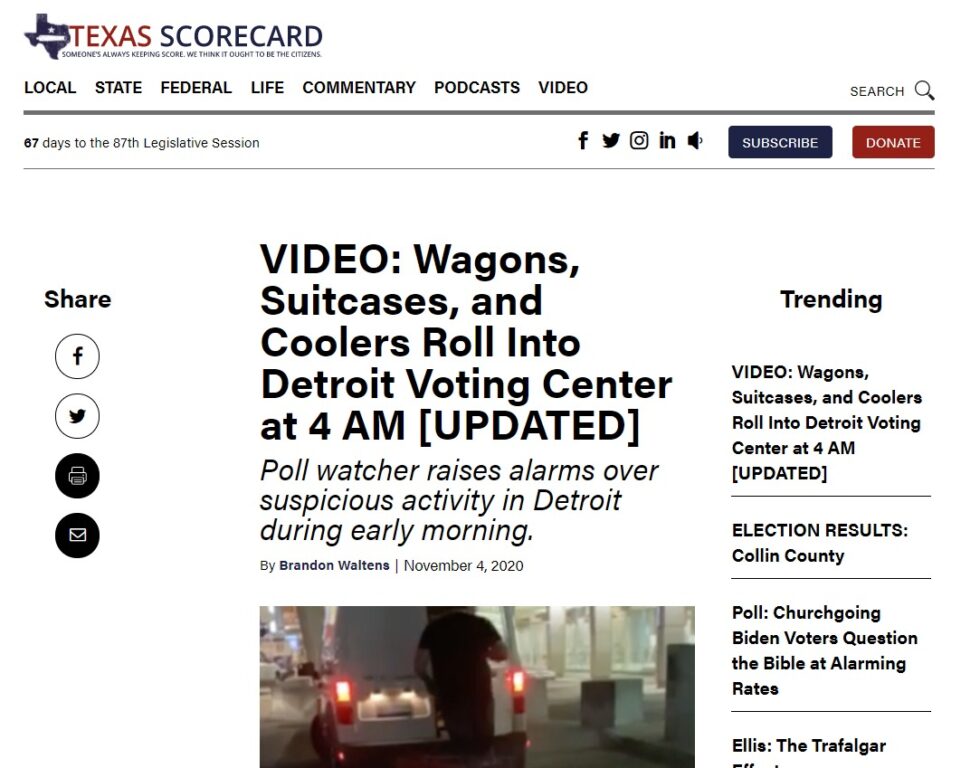The height and width of the screenshot is (768, 961).
Task: Open trending Election Results Collin County
Action: click(819, 542)
